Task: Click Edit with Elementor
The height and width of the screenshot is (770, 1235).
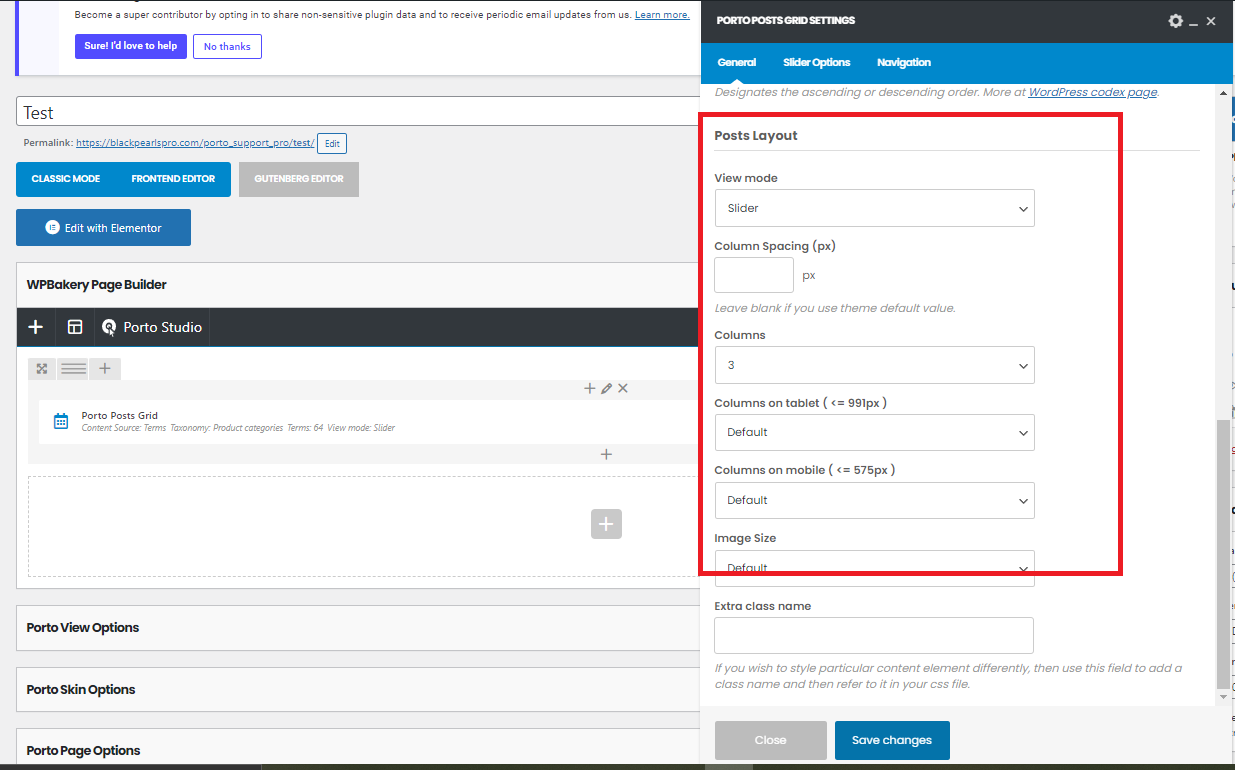Action: (103, 228)
